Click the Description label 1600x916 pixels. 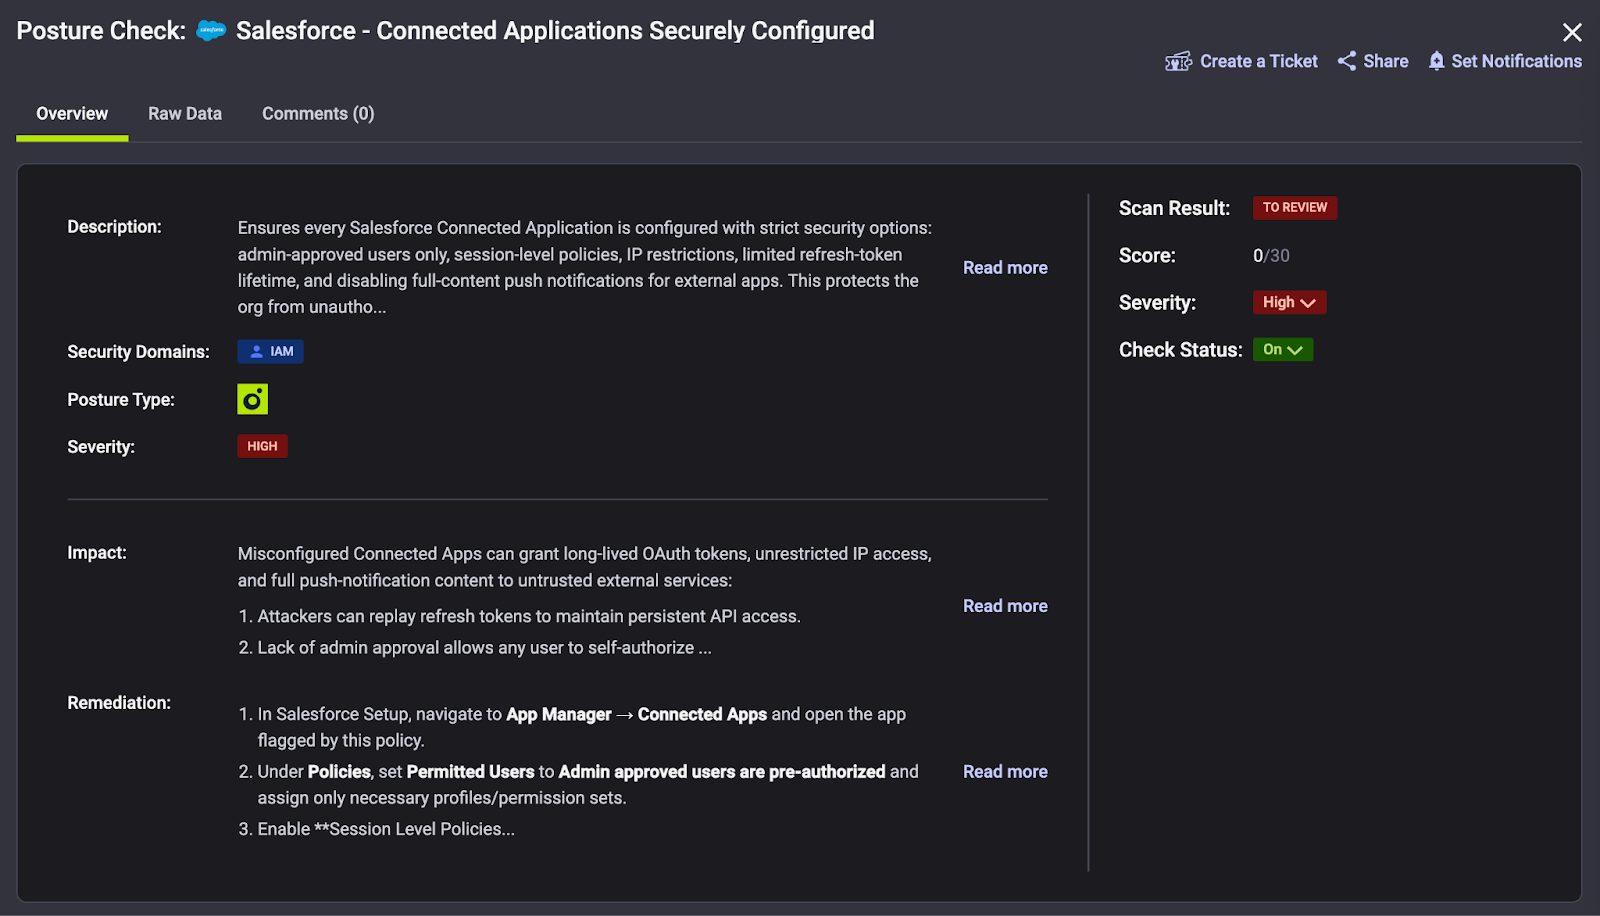click(114, 227)
